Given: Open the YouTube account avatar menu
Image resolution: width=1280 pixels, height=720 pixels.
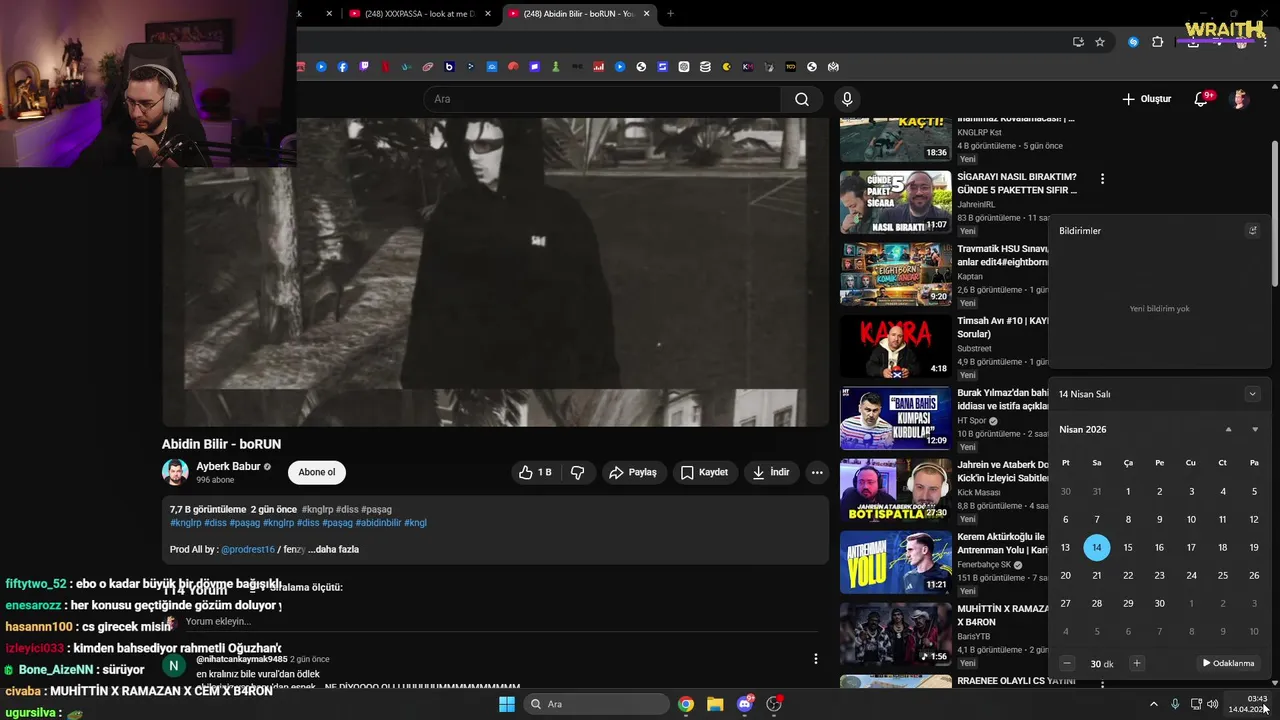Looking at the screenshot, I should [1240, 99].
